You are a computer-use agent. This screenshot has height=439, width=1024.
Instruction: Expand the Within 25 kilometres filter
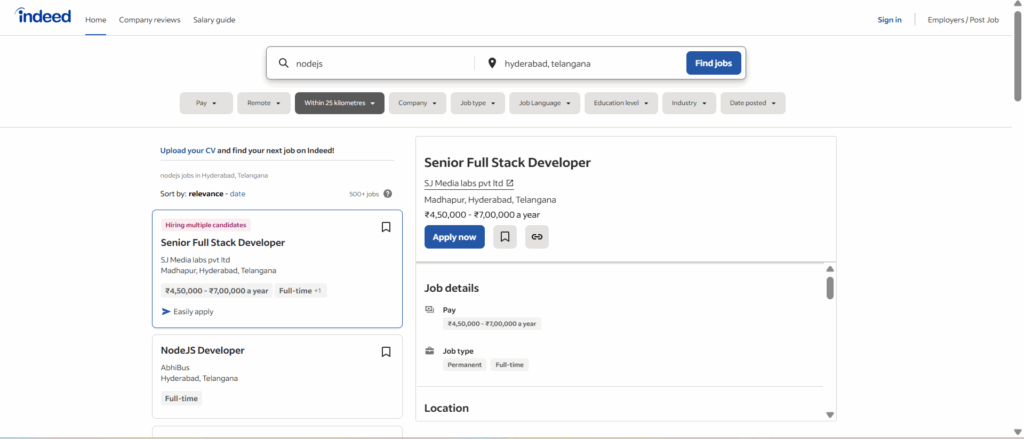click(340, 103)
